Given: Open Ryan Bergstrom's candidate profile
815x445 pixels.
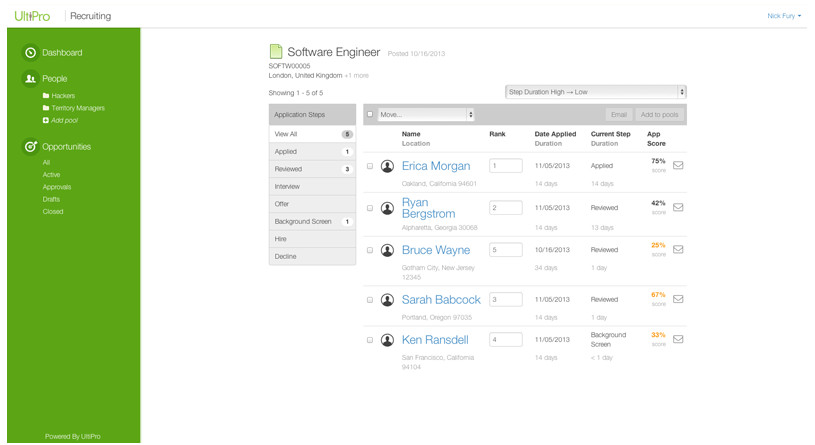Looking at the screenshot, I should pos(428,208).
